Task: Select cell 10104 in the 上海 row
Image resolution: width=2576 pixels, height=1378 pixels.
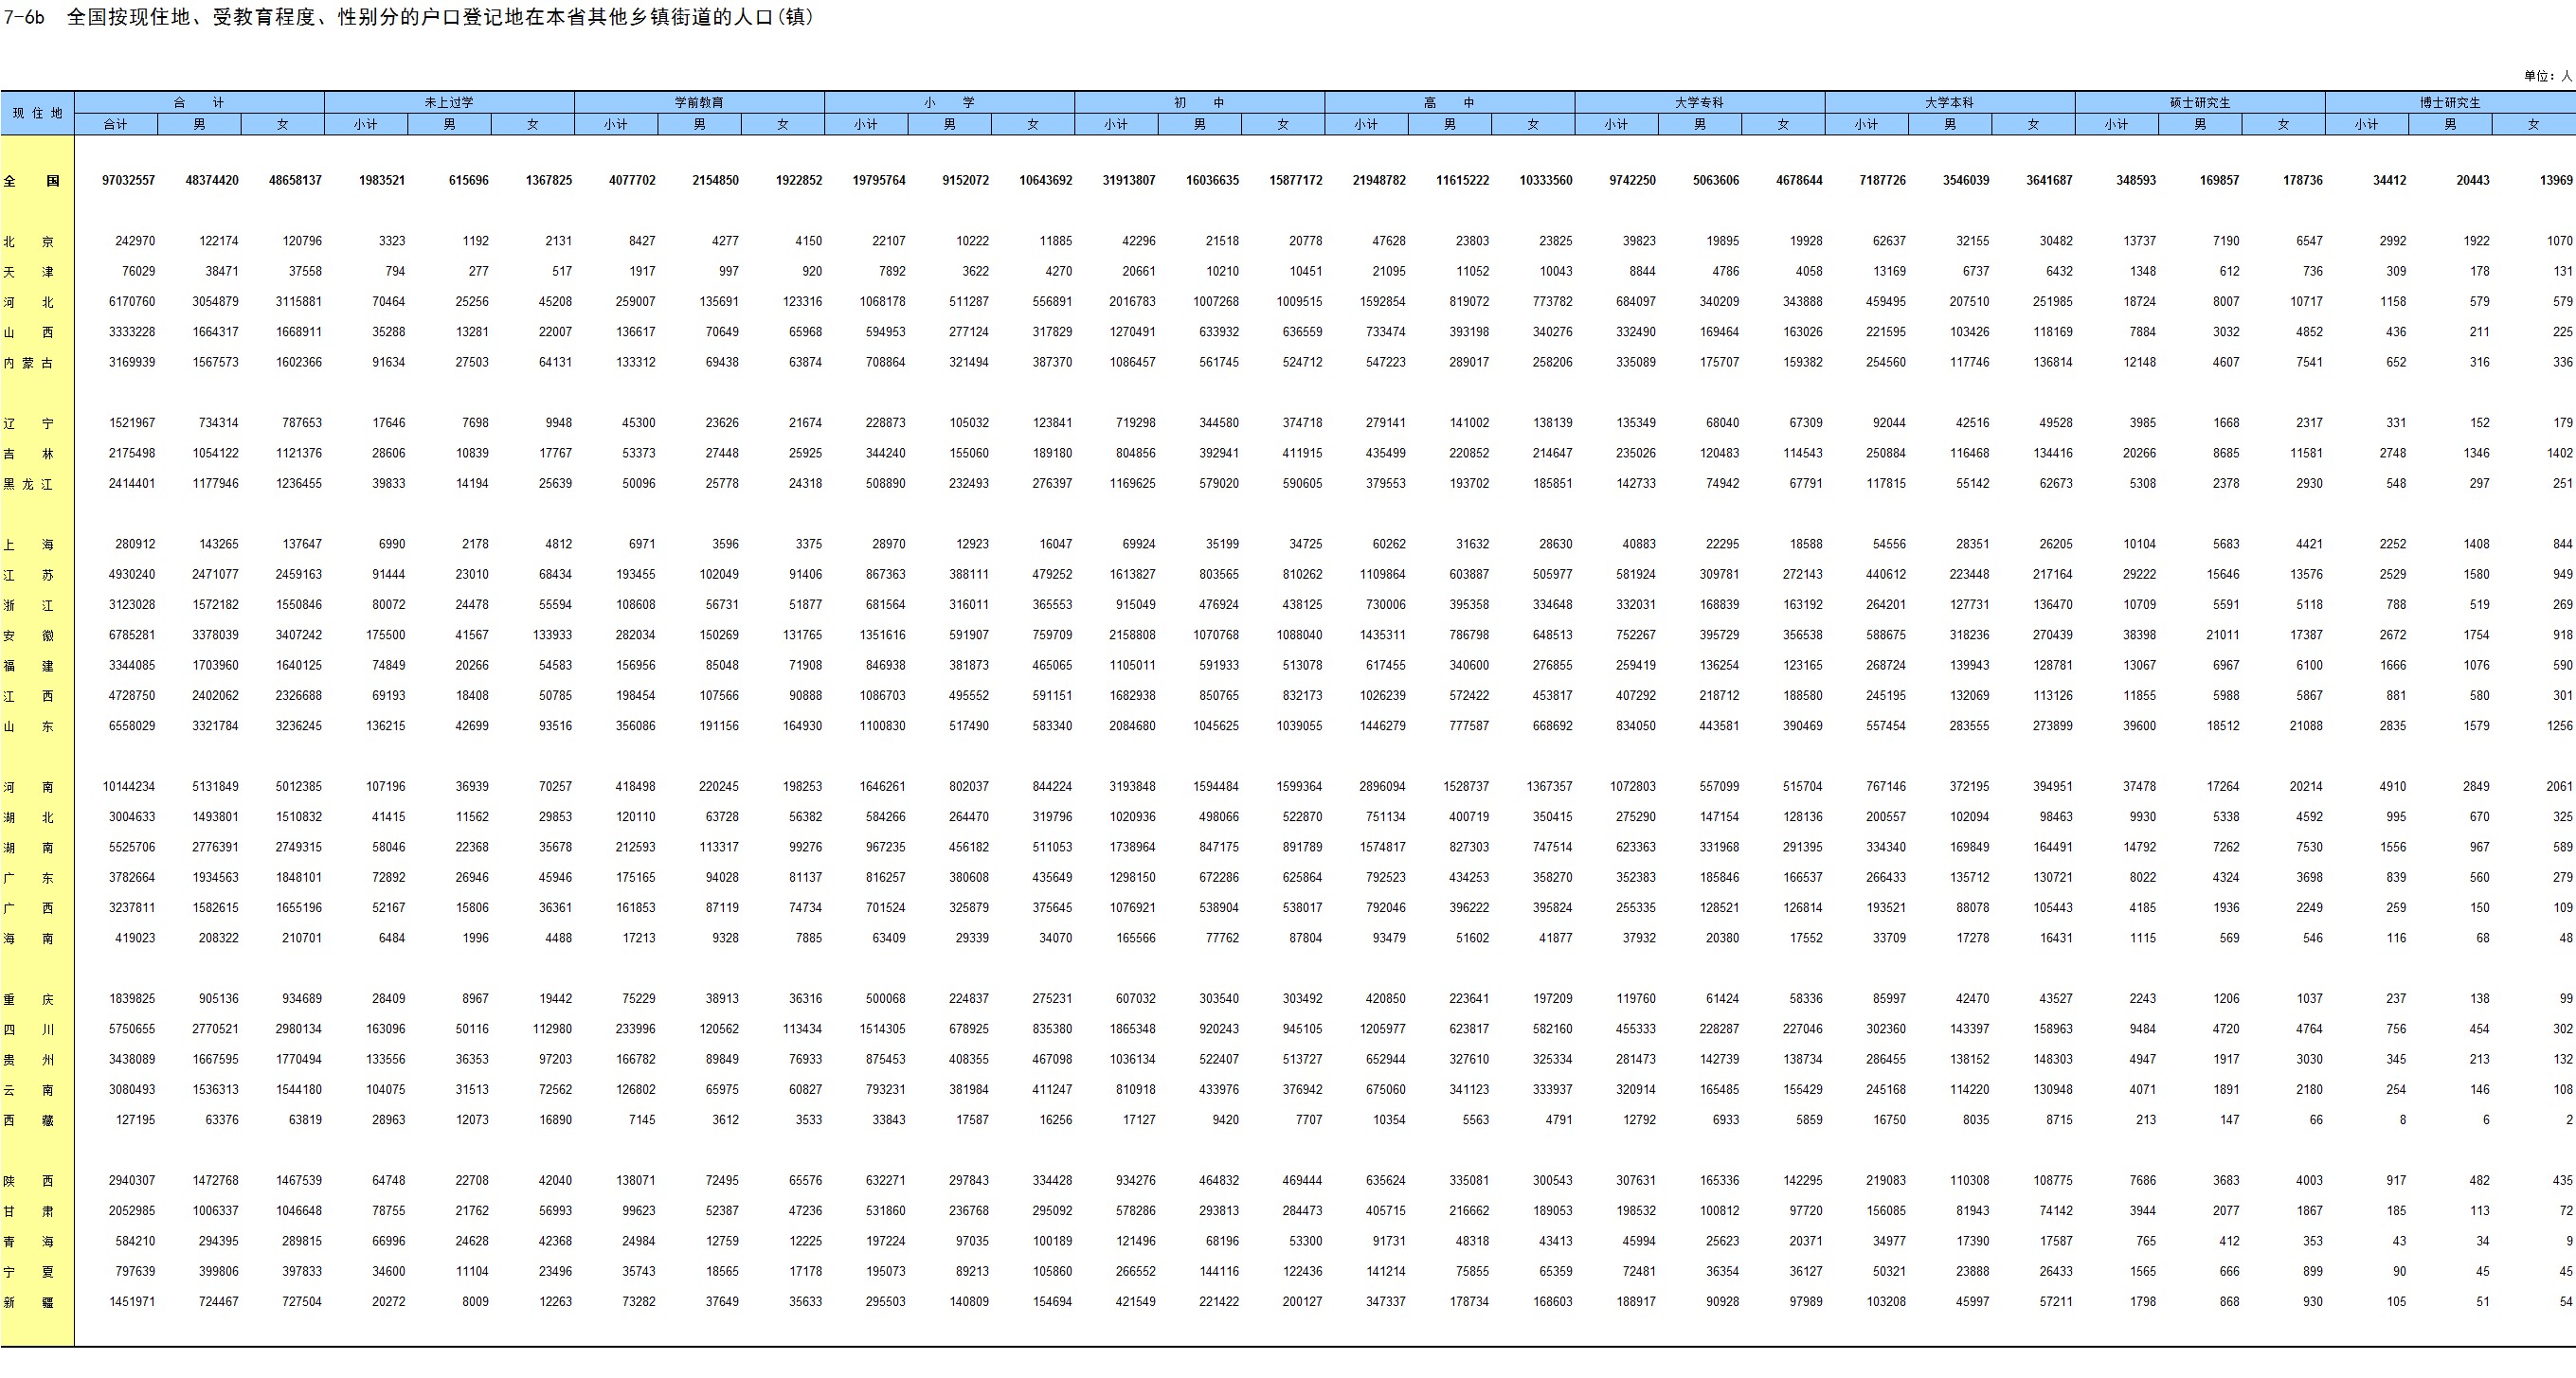Action: pos(2139,544)
